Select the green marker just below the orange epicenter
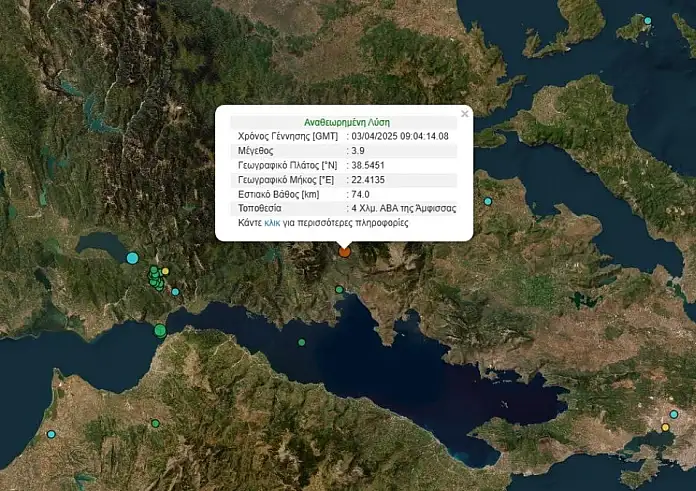Screen dimensions: 696x491 [340, 290]
